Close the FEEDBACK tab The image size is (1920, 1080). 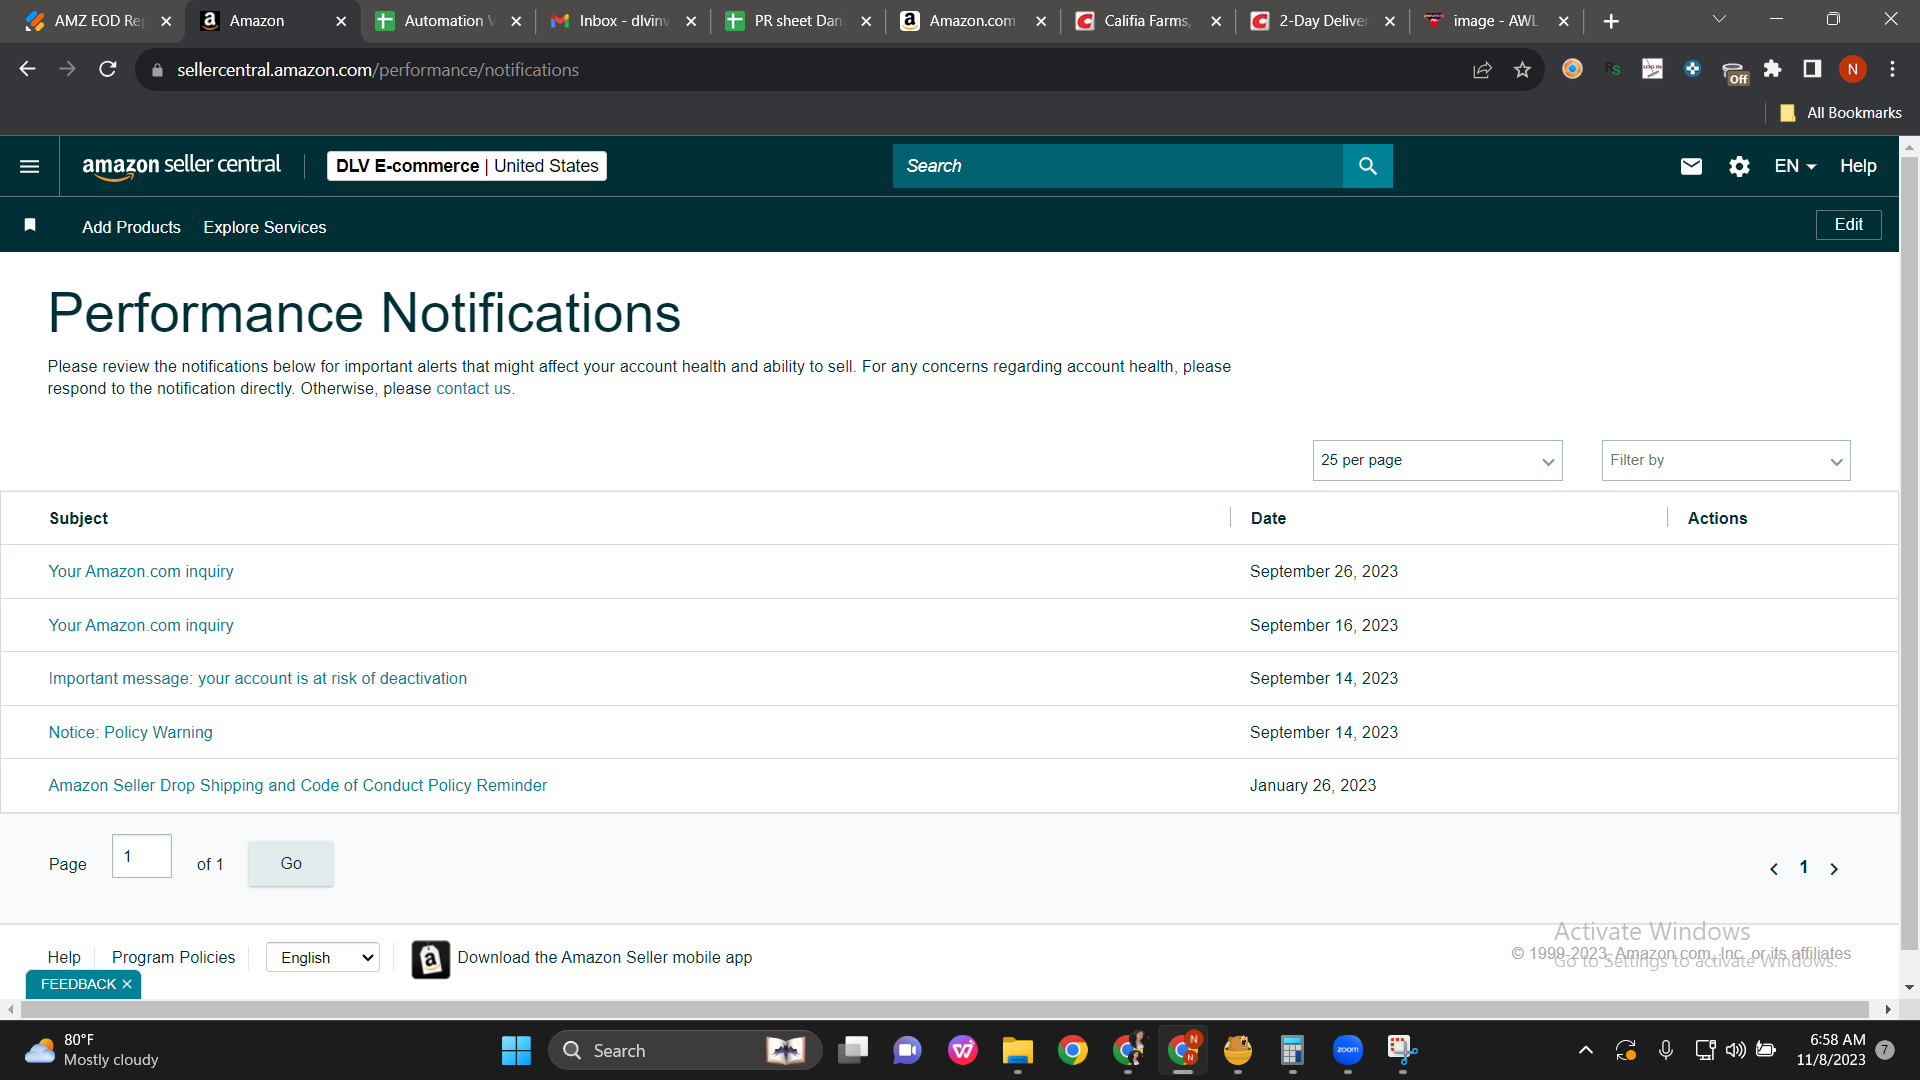(x=127, y=985)
